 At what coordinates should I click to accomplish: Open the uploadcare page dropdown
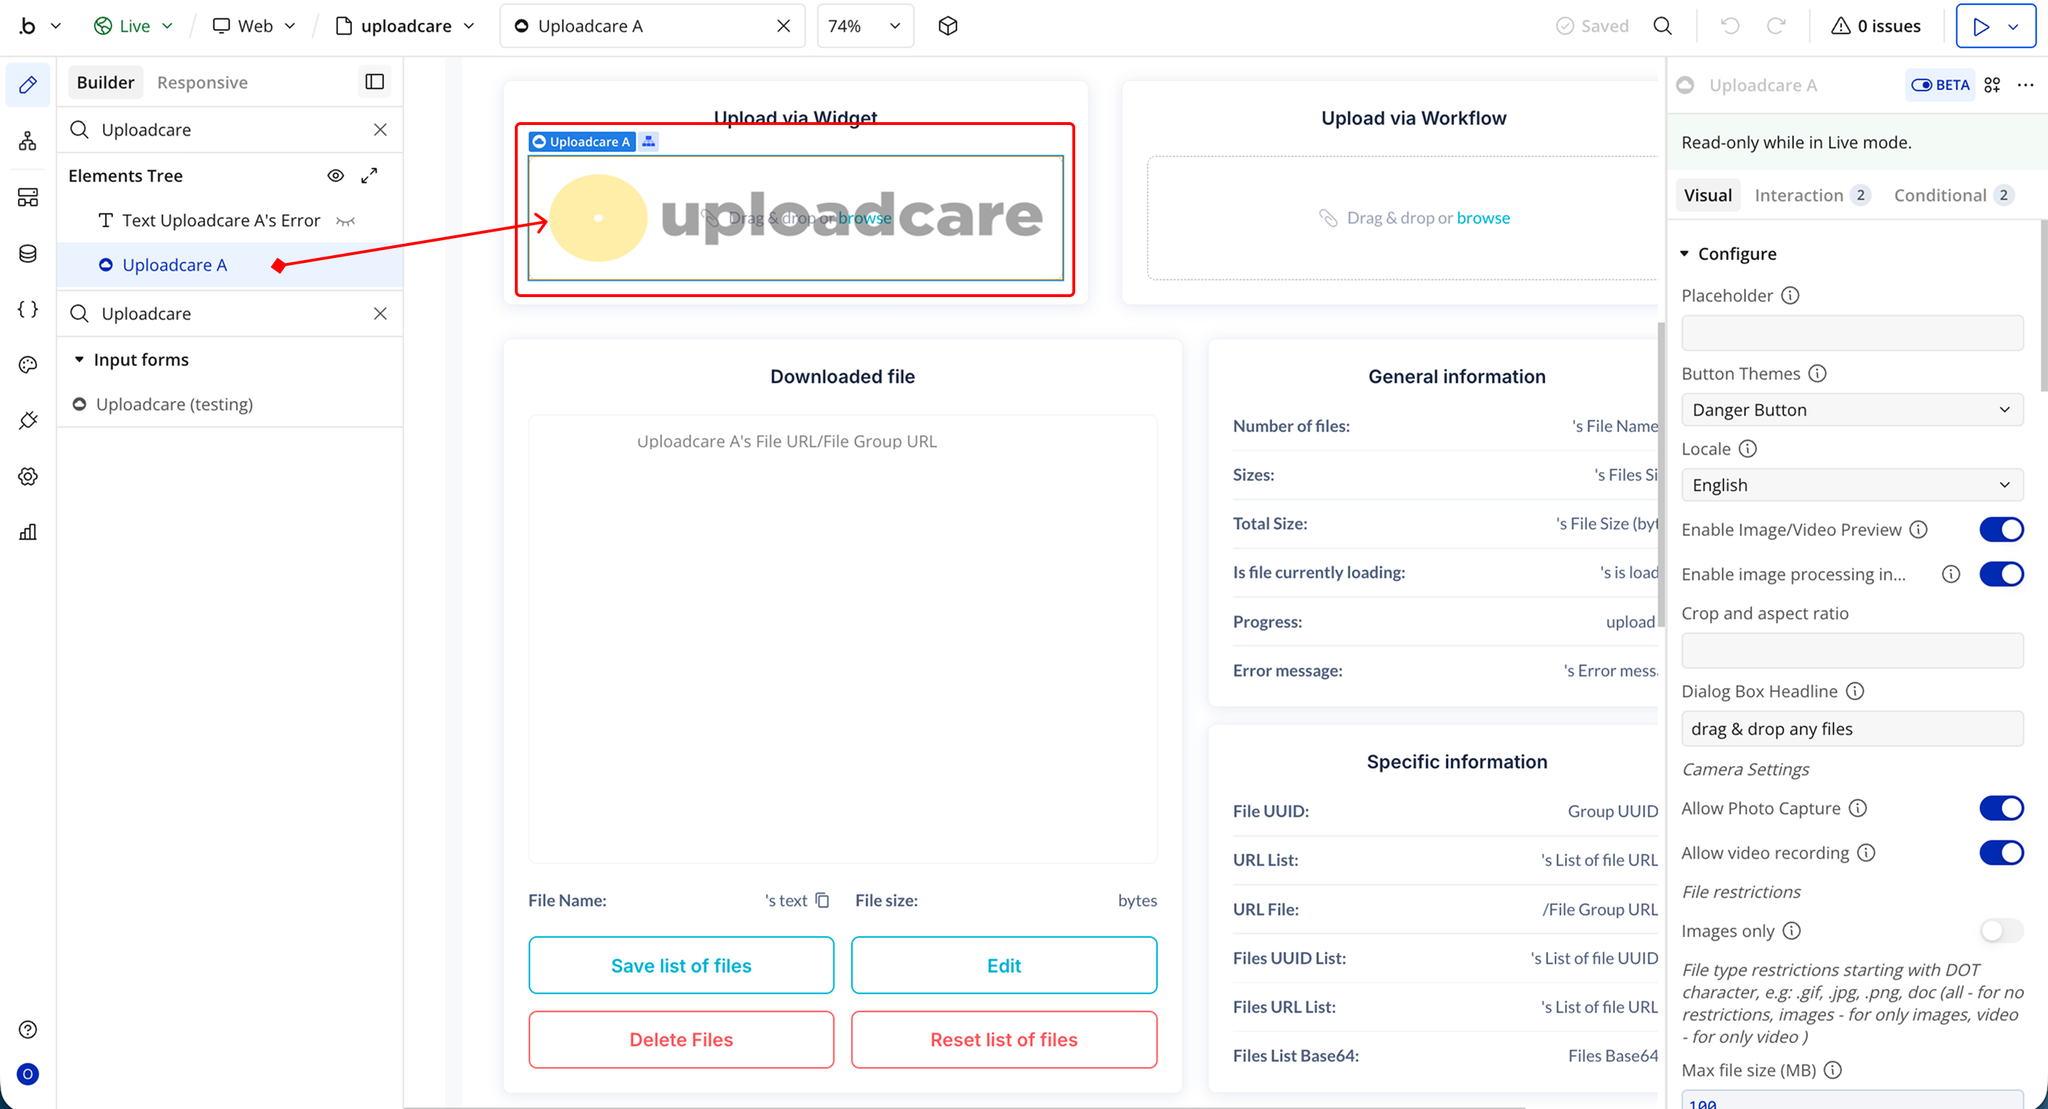405,26
